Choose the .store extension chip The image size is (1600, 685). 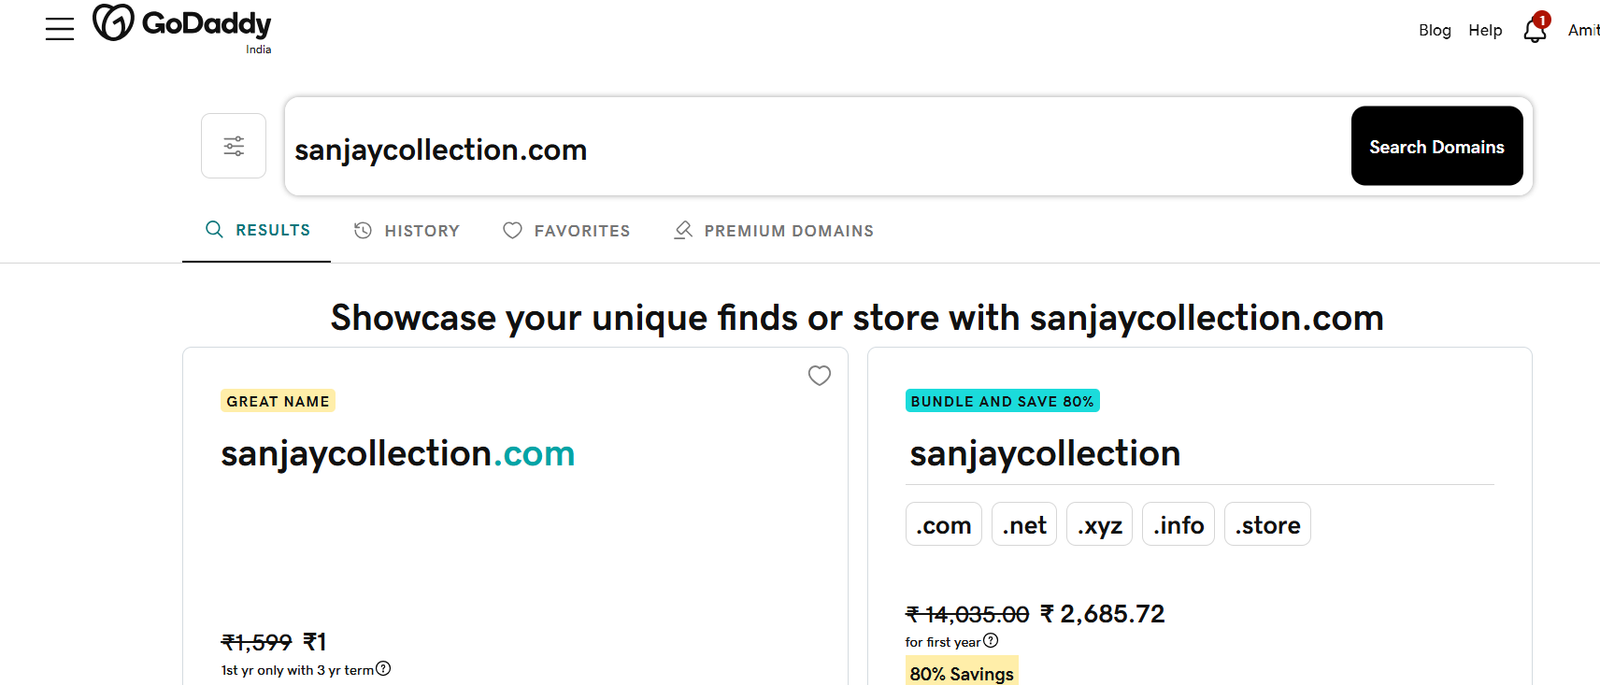pyautogui.click(x=1267, y=524)
